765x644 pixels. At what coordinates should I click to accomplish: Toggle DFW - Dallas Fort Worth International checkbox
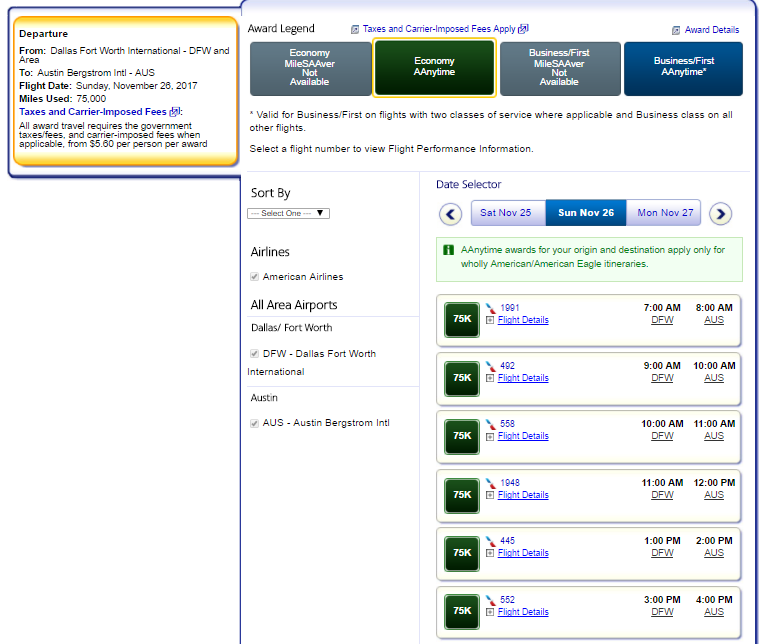[255, 354]
